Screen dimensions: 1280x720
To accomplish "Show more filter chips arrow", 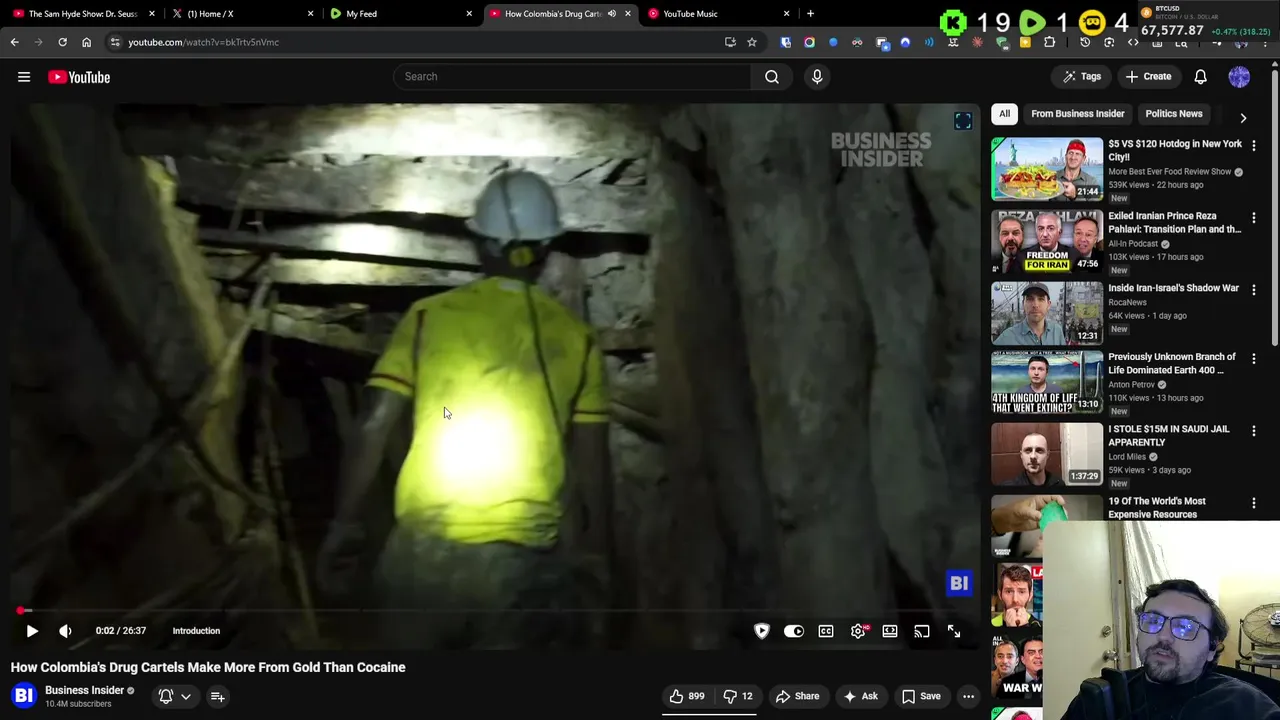I will (1243, 117).
